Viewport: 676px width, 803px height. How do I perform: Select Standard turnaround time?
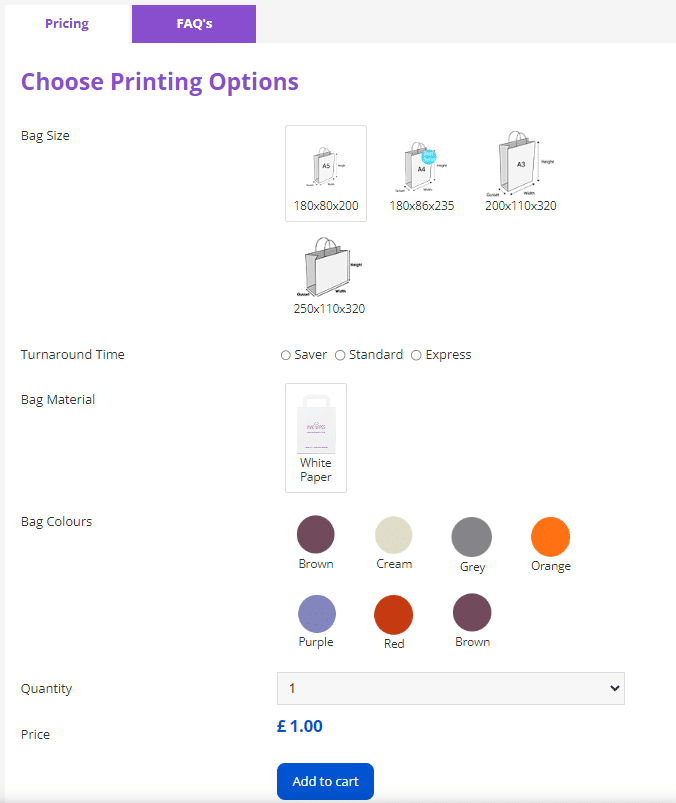tap(340, 355)
